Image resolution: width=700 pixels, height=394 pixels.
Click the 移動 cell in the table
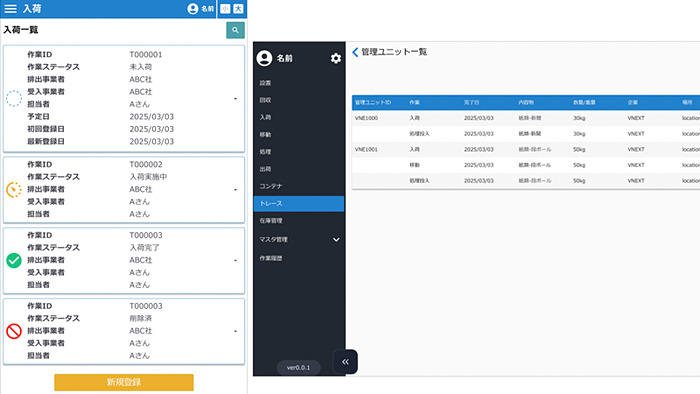pos(414,165)
